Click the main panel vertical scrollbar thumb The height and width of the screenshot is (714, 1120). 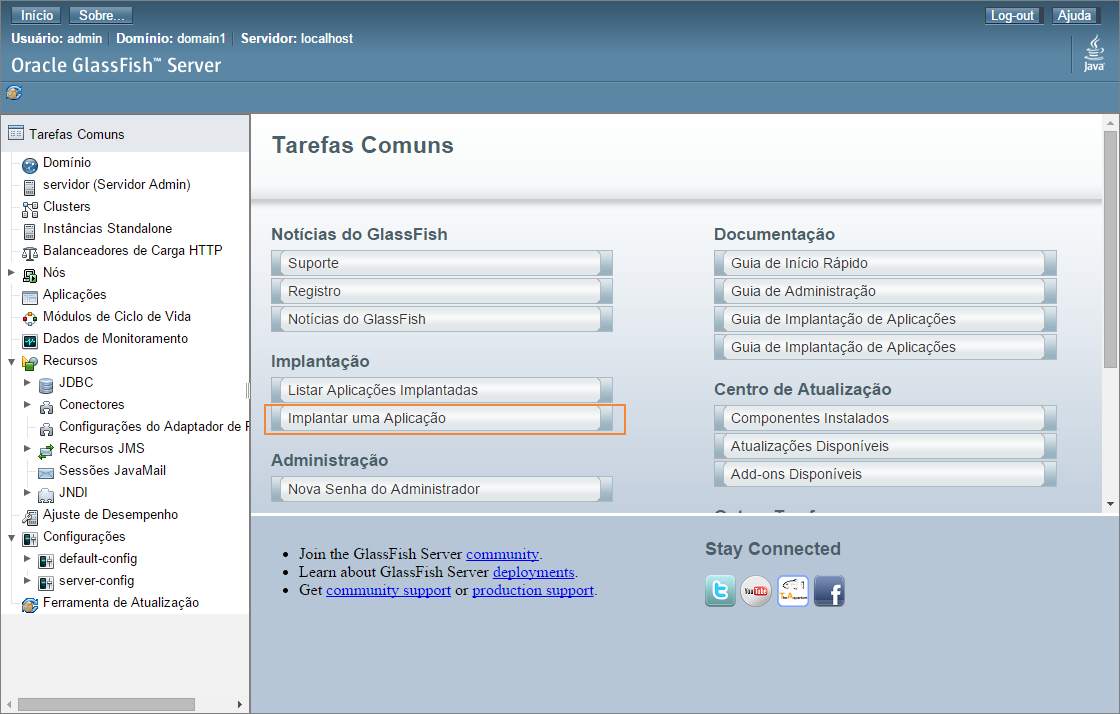[1110, 249]
